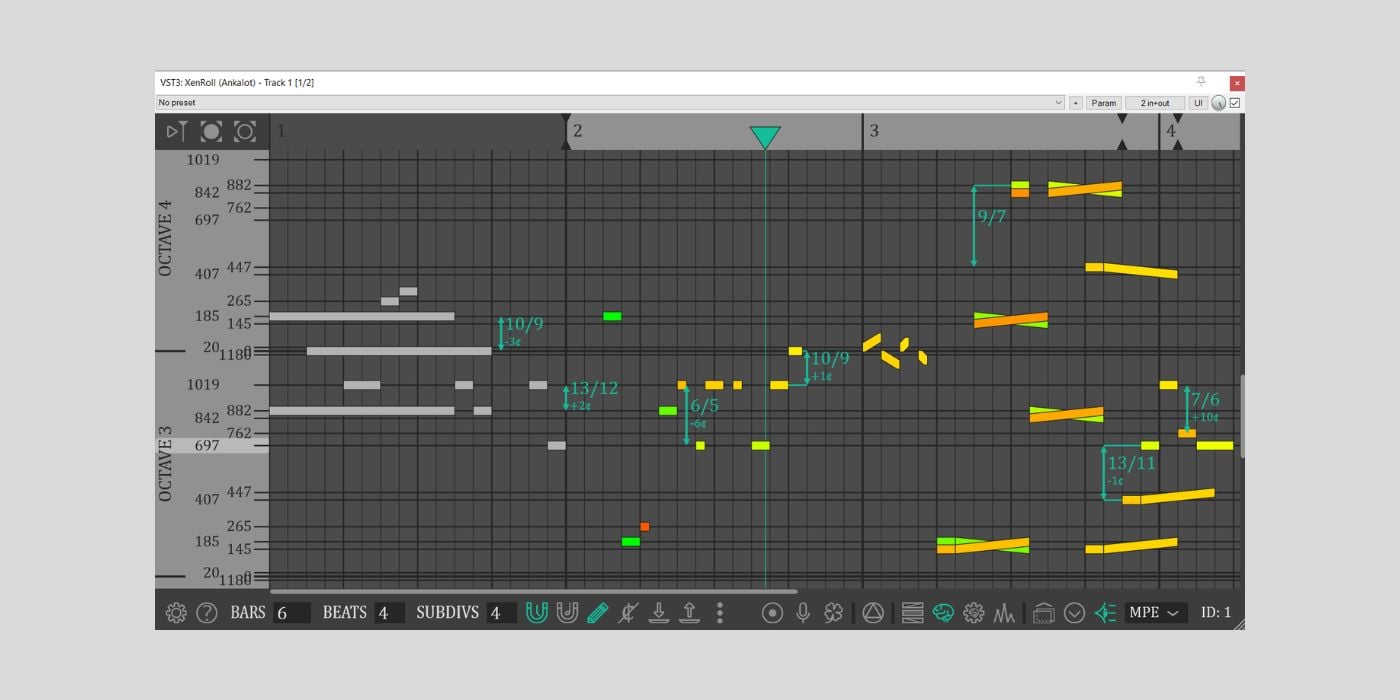Screen dimensions: 1400x700
Task: Toggle the grey horizontal snap magnet
Action: click(x=567, y=612)
